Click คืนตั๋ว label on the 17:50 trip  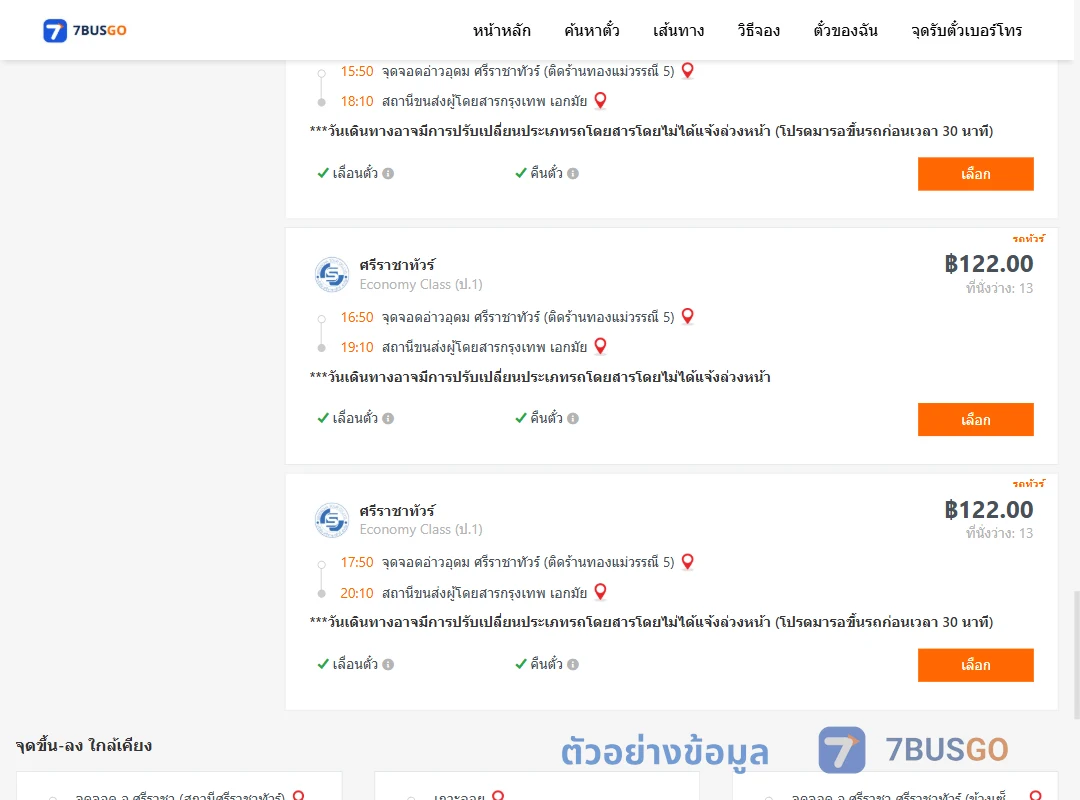pos(546,664)
